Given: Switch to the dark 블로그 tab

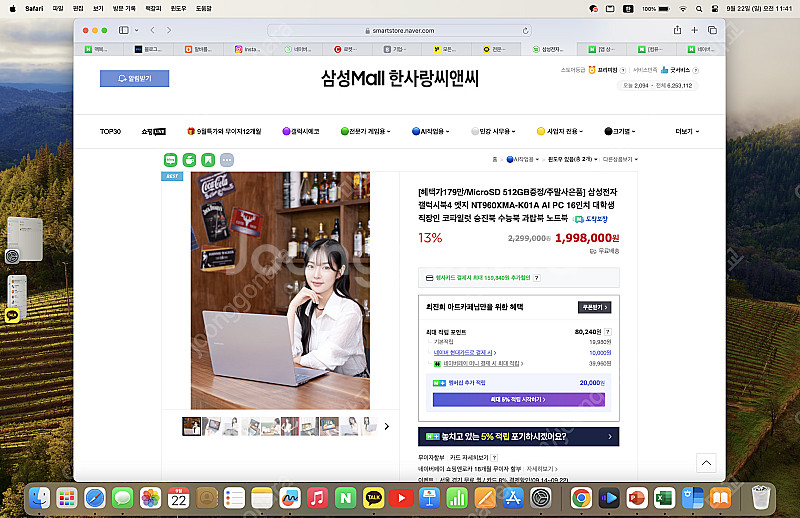Looking at the screenshot, I should (x=148, y=49).
